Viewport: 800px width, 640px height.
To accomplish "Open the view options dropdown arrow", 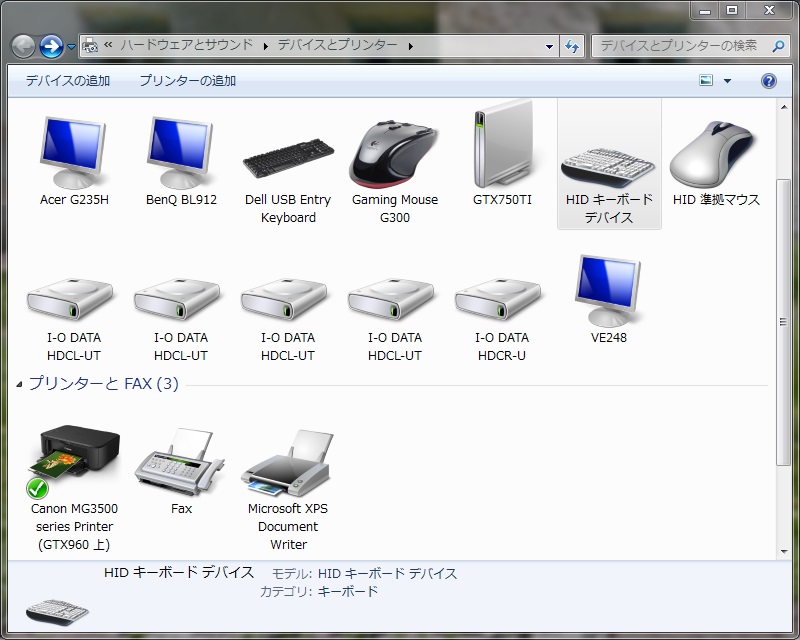I will [728, 81].
